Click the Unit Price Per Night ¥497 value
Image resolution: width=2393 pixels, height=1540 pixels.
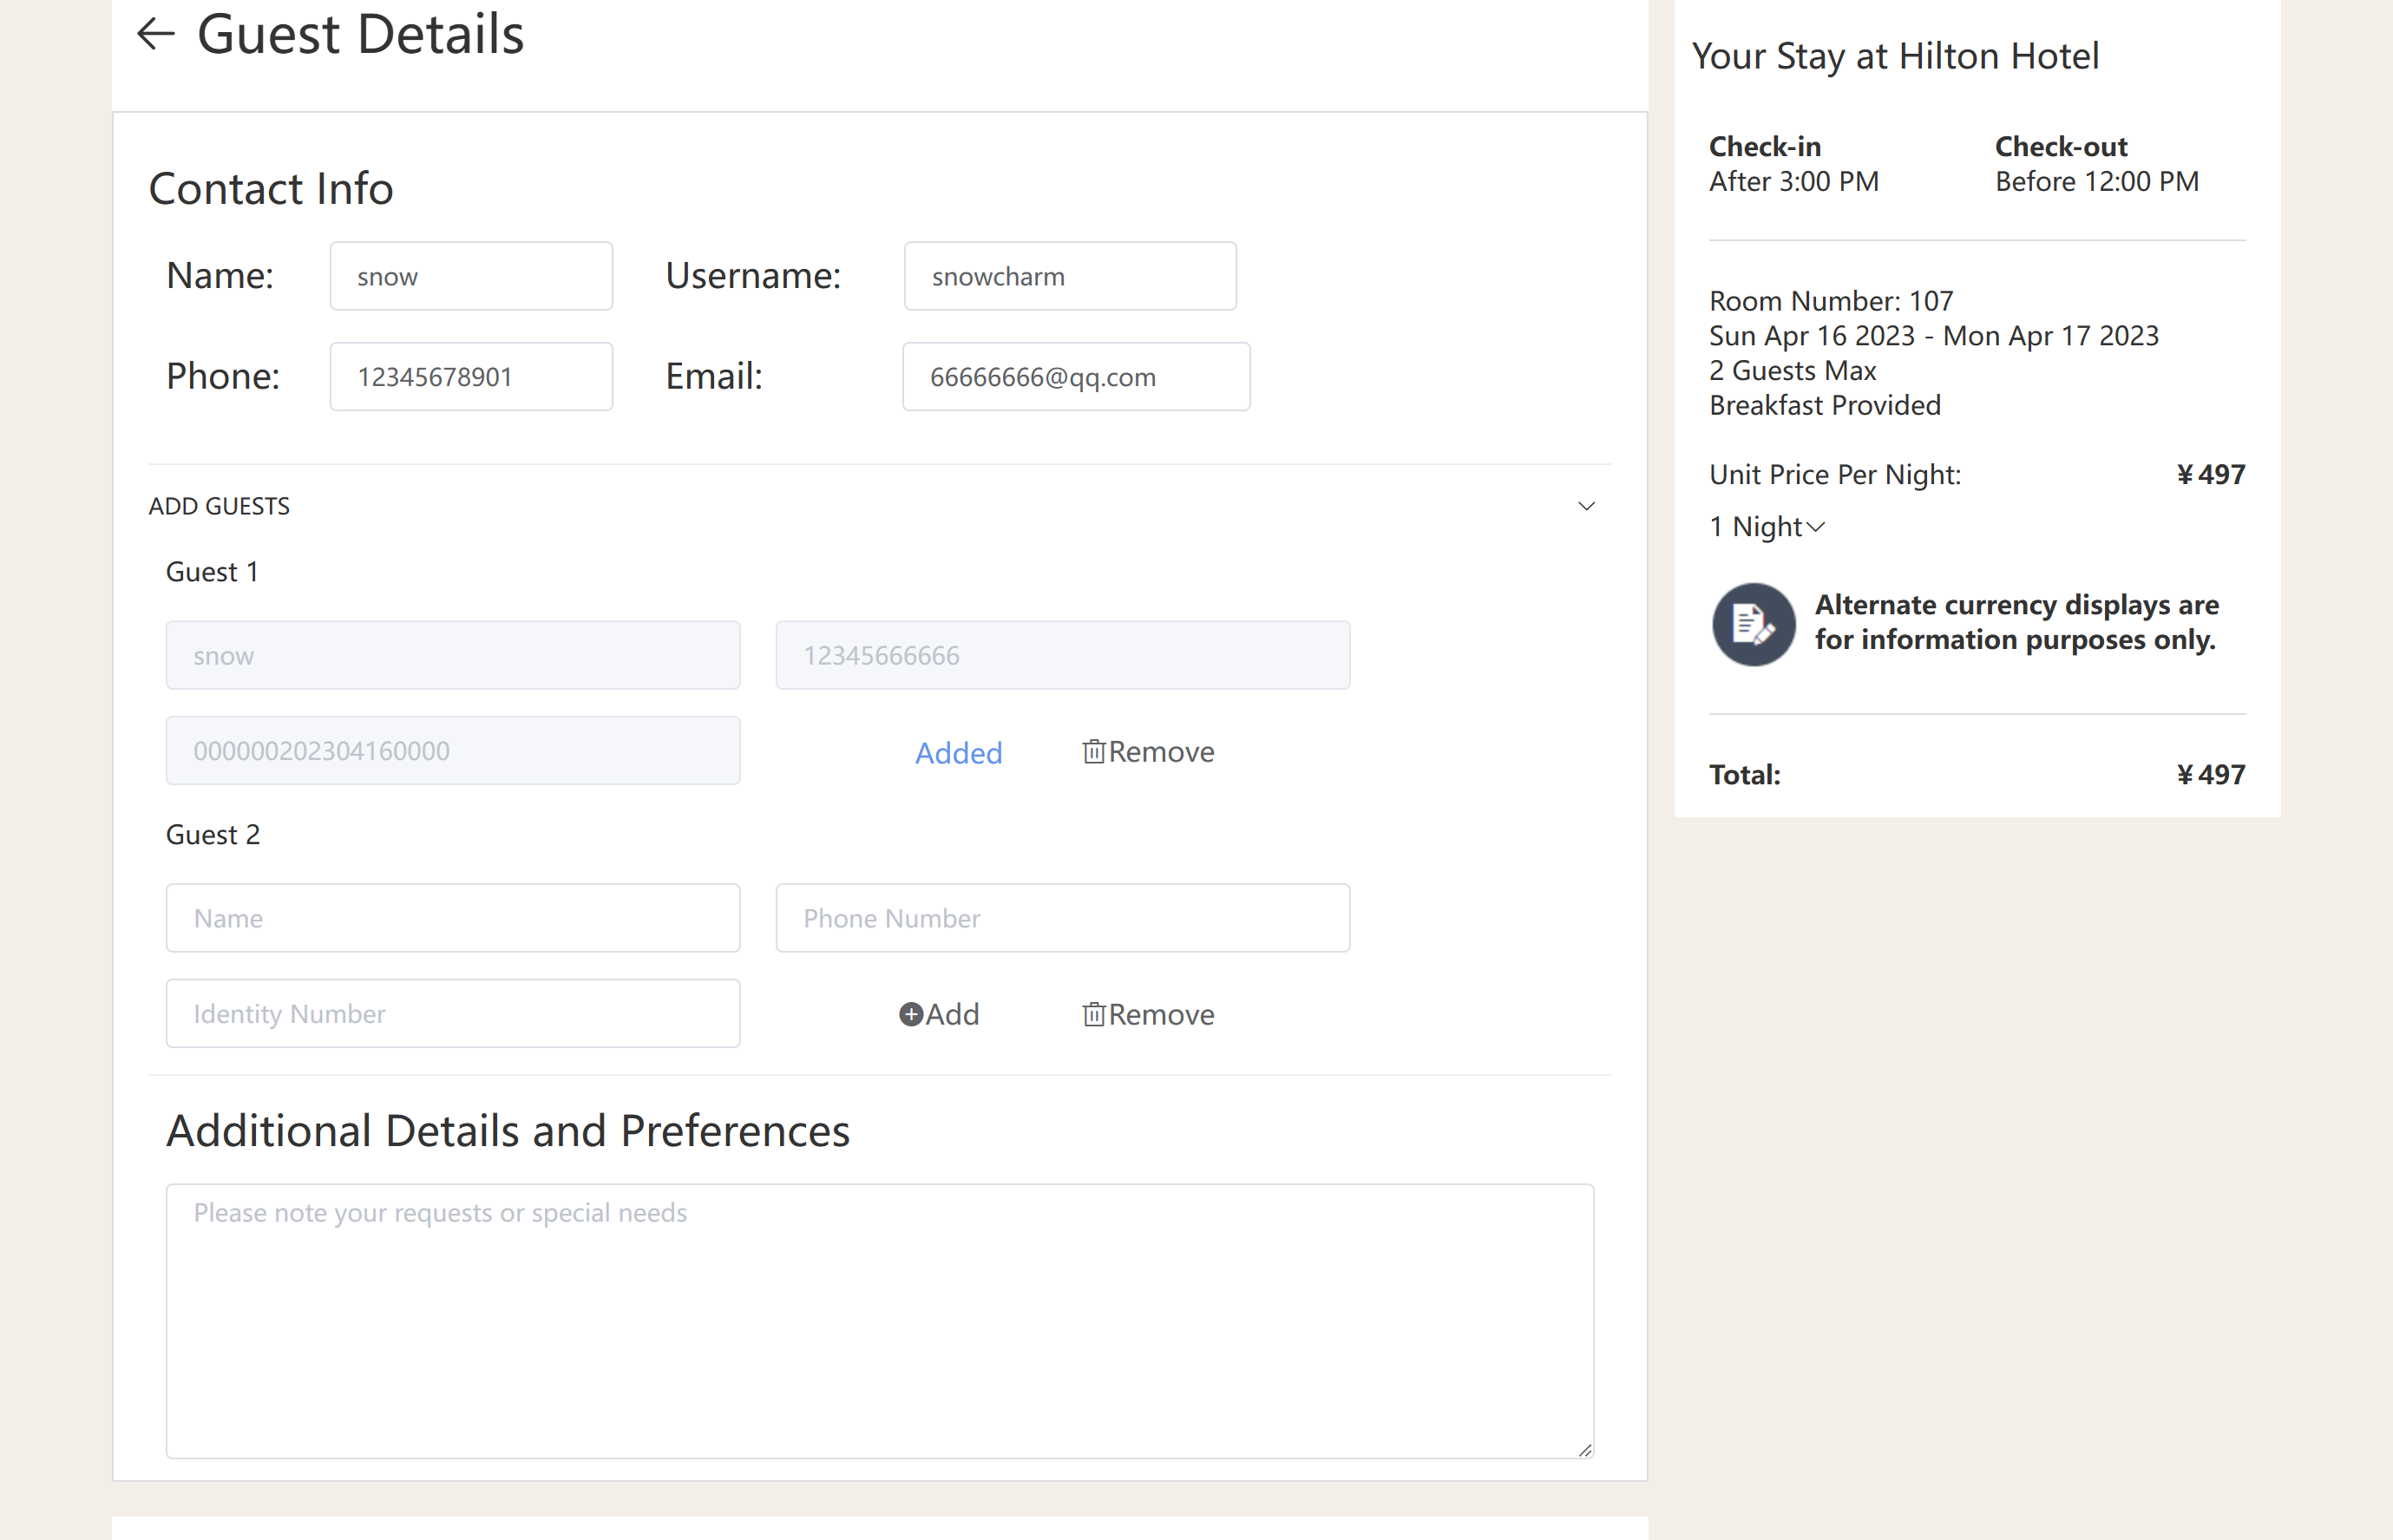[2211, 474]
